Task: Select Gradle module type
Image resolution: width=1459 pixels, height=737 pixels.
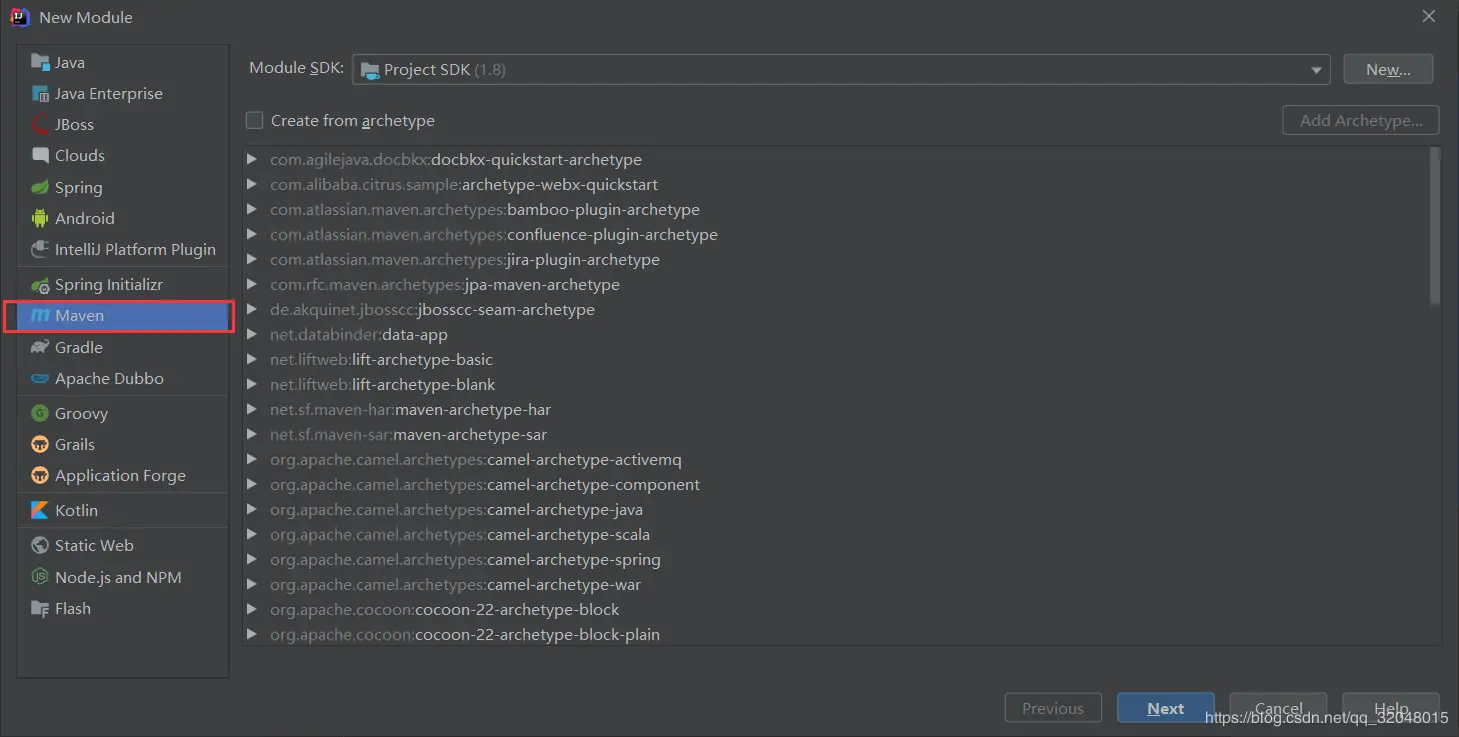Action: [x=123, y=347]
